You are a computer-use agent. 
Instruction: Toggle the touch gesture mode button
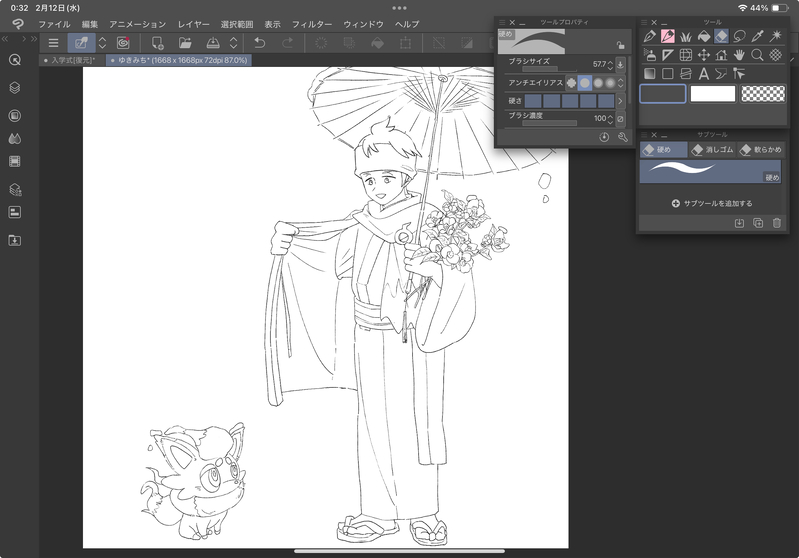coord(82,43)
